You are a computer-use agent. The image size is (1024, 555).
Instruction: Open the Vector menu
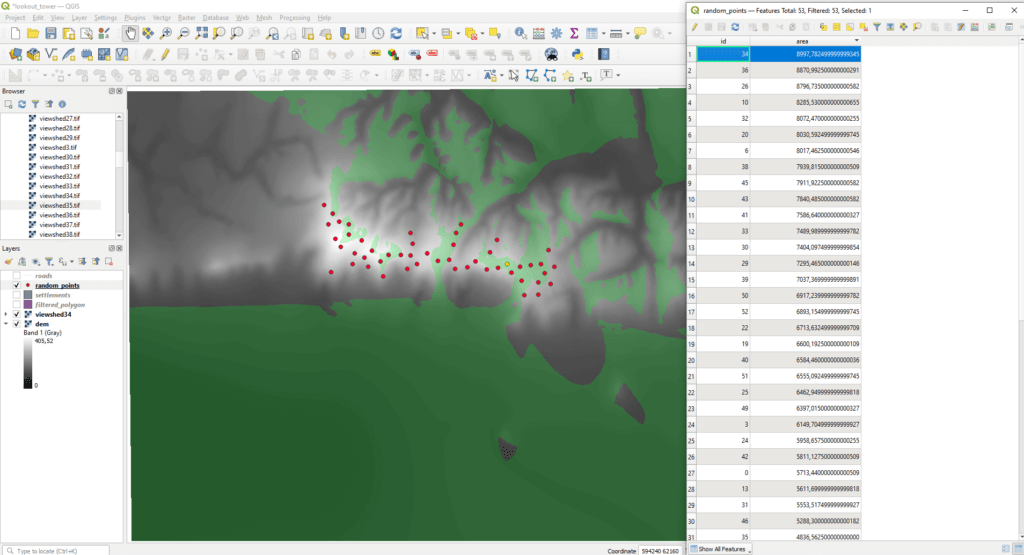click(161, 18)
